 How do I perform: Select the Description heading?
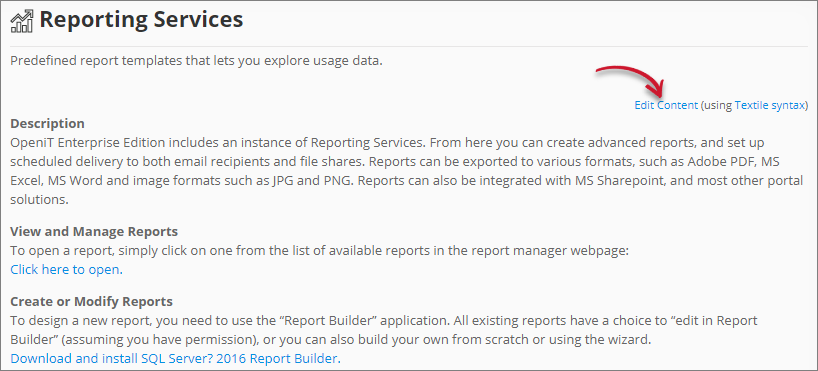click(x=47, y=124)
